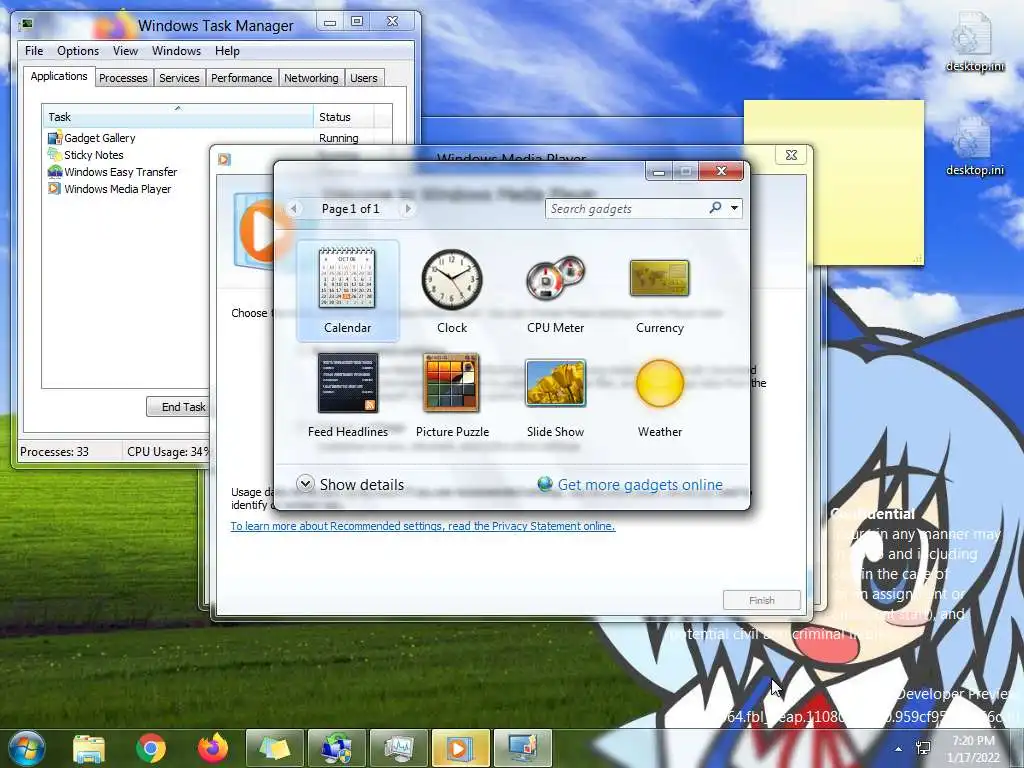This screenshot has width=1024, height=768.
Task: Expand Show details in gadget gallery
Action: point(350,485)
